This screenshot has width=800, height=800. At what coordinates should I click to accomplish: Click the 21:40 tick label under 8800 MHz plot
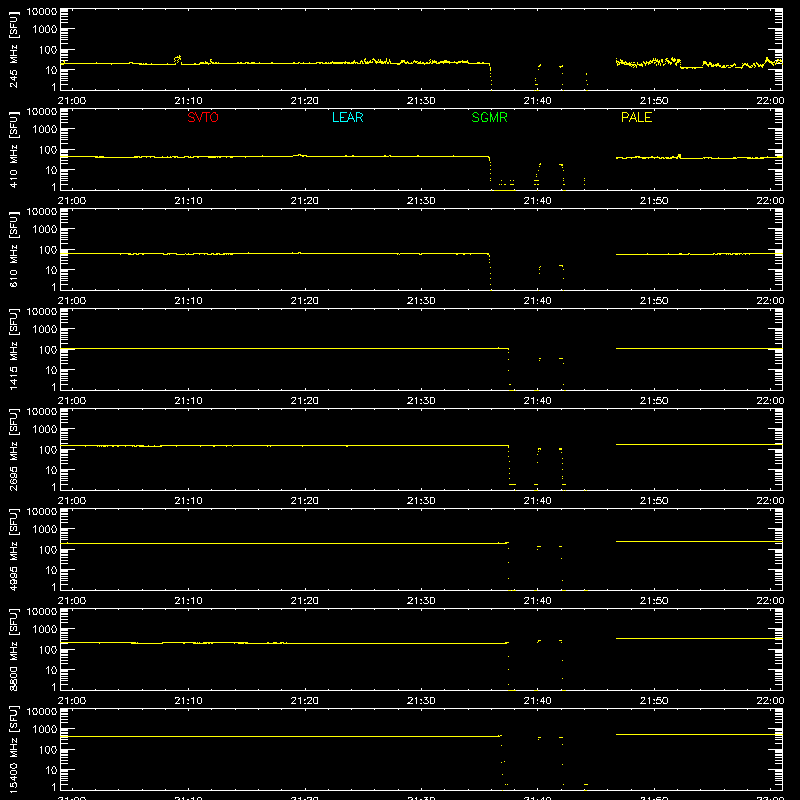point(537,701)
